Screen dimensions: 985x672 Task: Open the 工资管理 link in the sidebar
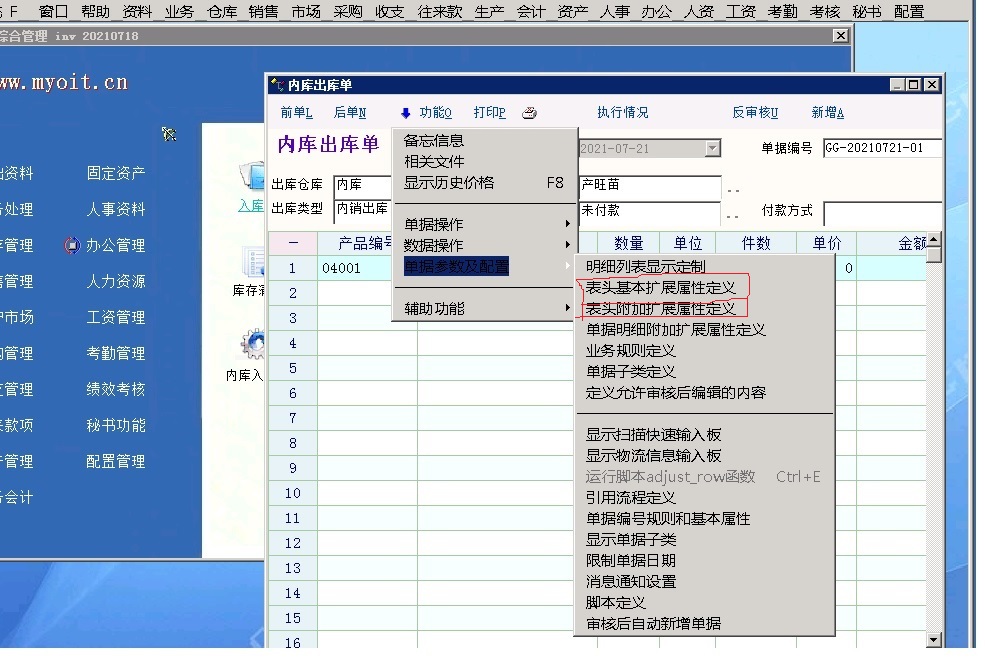[116, 317]
